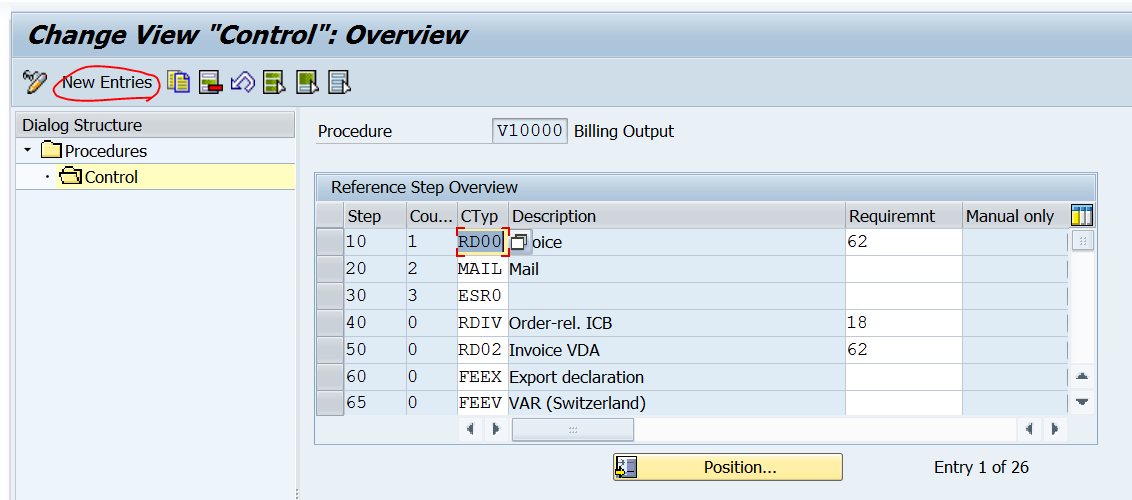
Task: Open table settings column configuration icon
Action: coord(1081,215)
